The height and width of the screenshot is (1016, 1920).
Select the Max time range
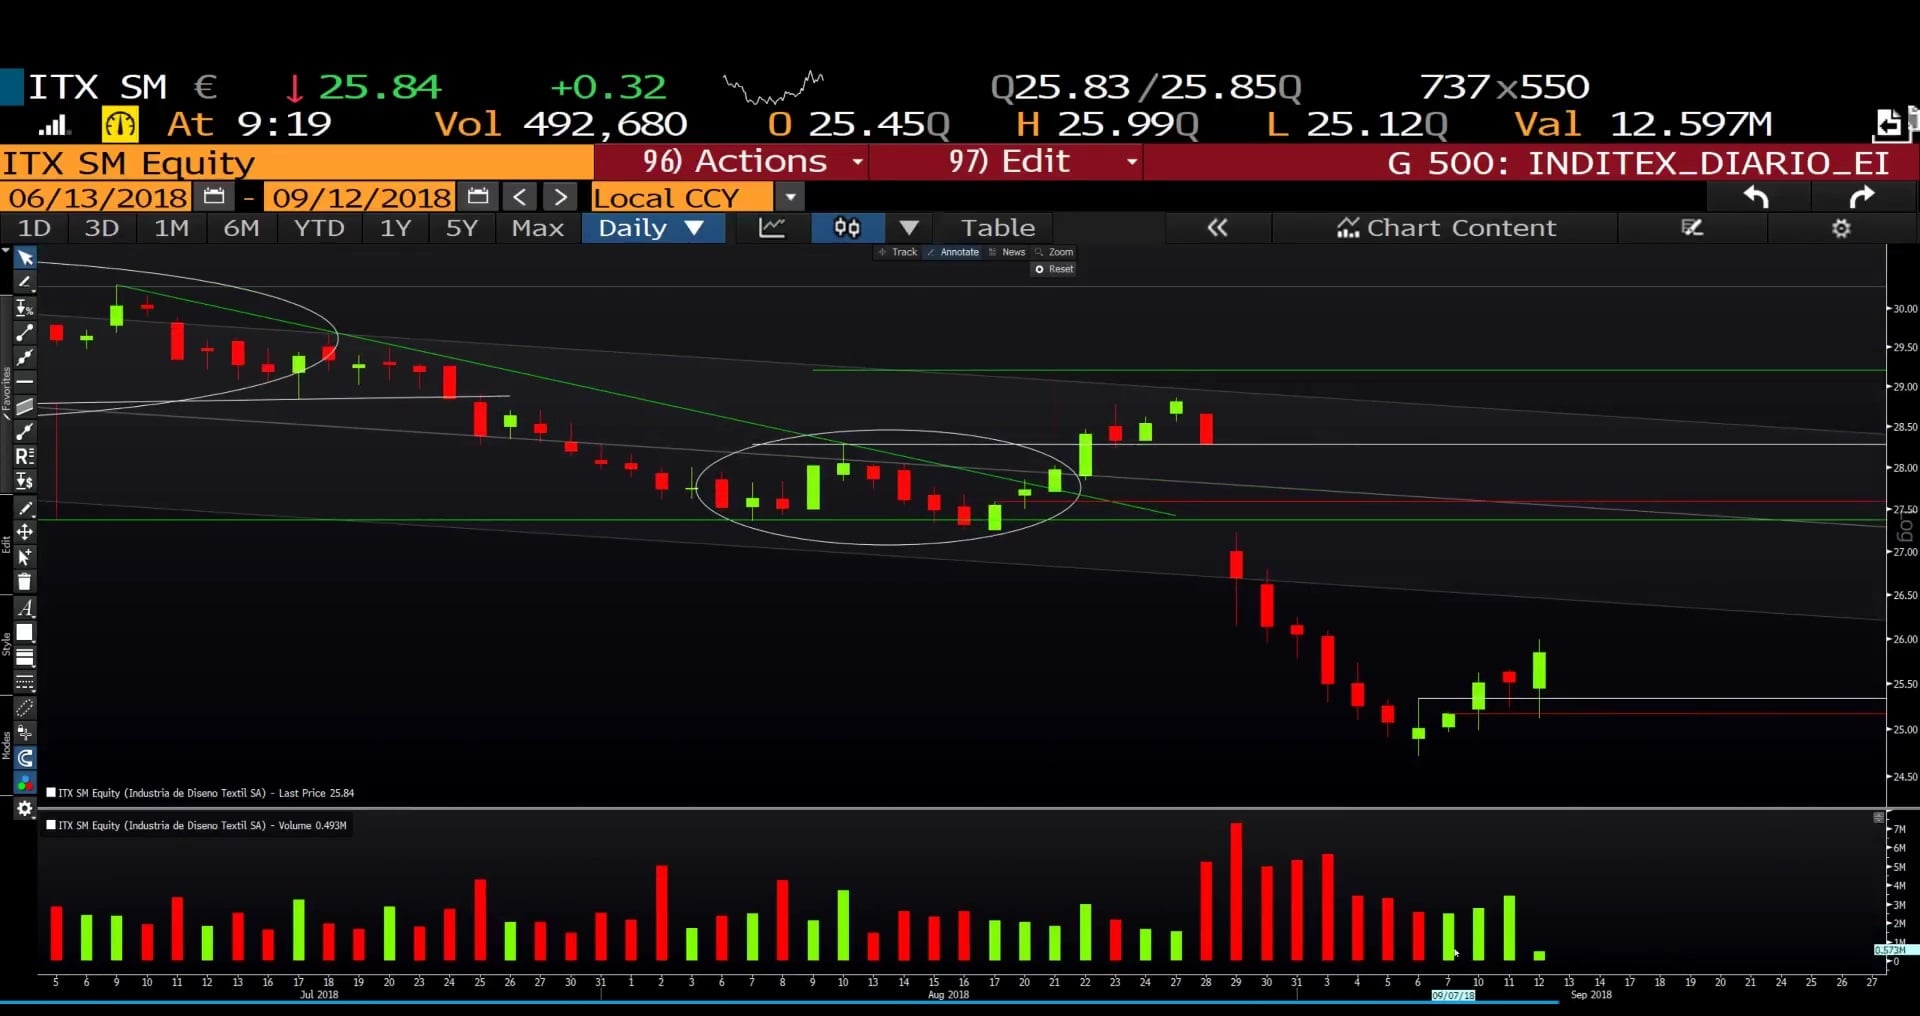click(x=538, y=228)
